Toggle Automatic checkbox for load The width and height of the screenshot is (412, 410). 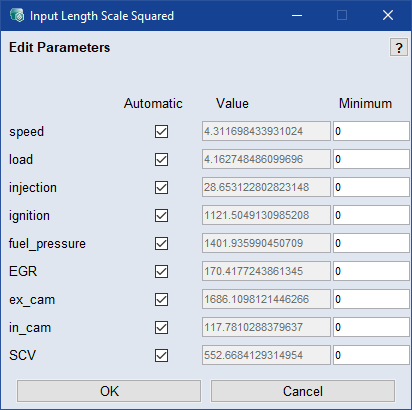pyautogui.click(x=161, y=159)
